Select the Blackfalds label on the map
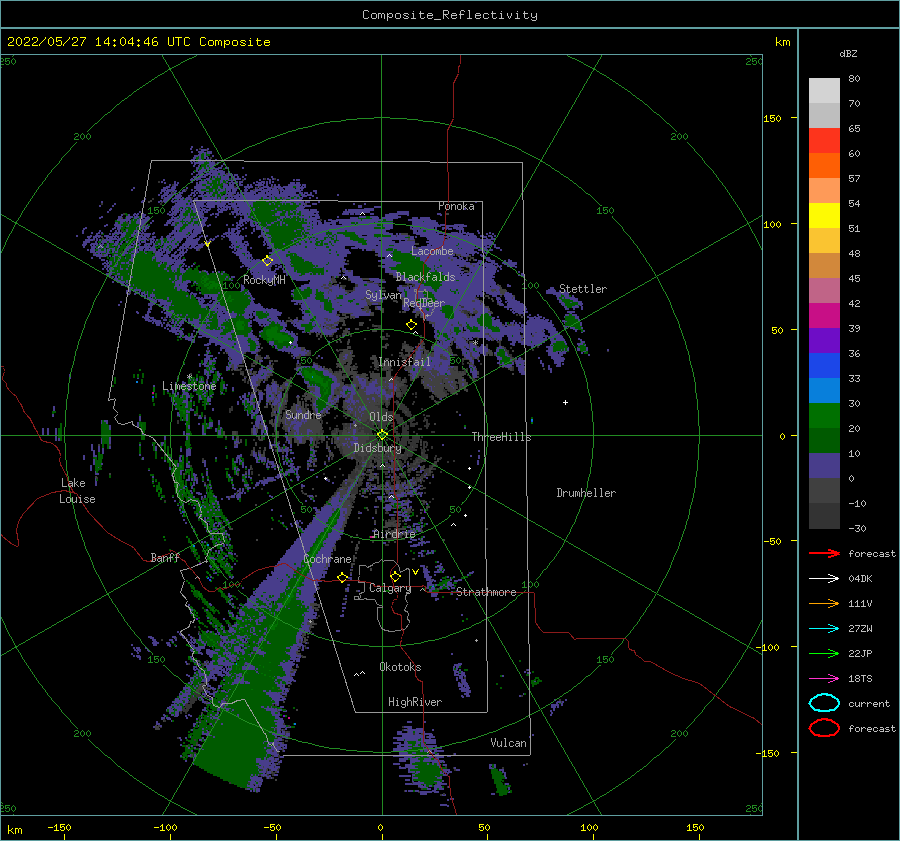Screen dimensions: 900x841 click(x=425, y=277)
